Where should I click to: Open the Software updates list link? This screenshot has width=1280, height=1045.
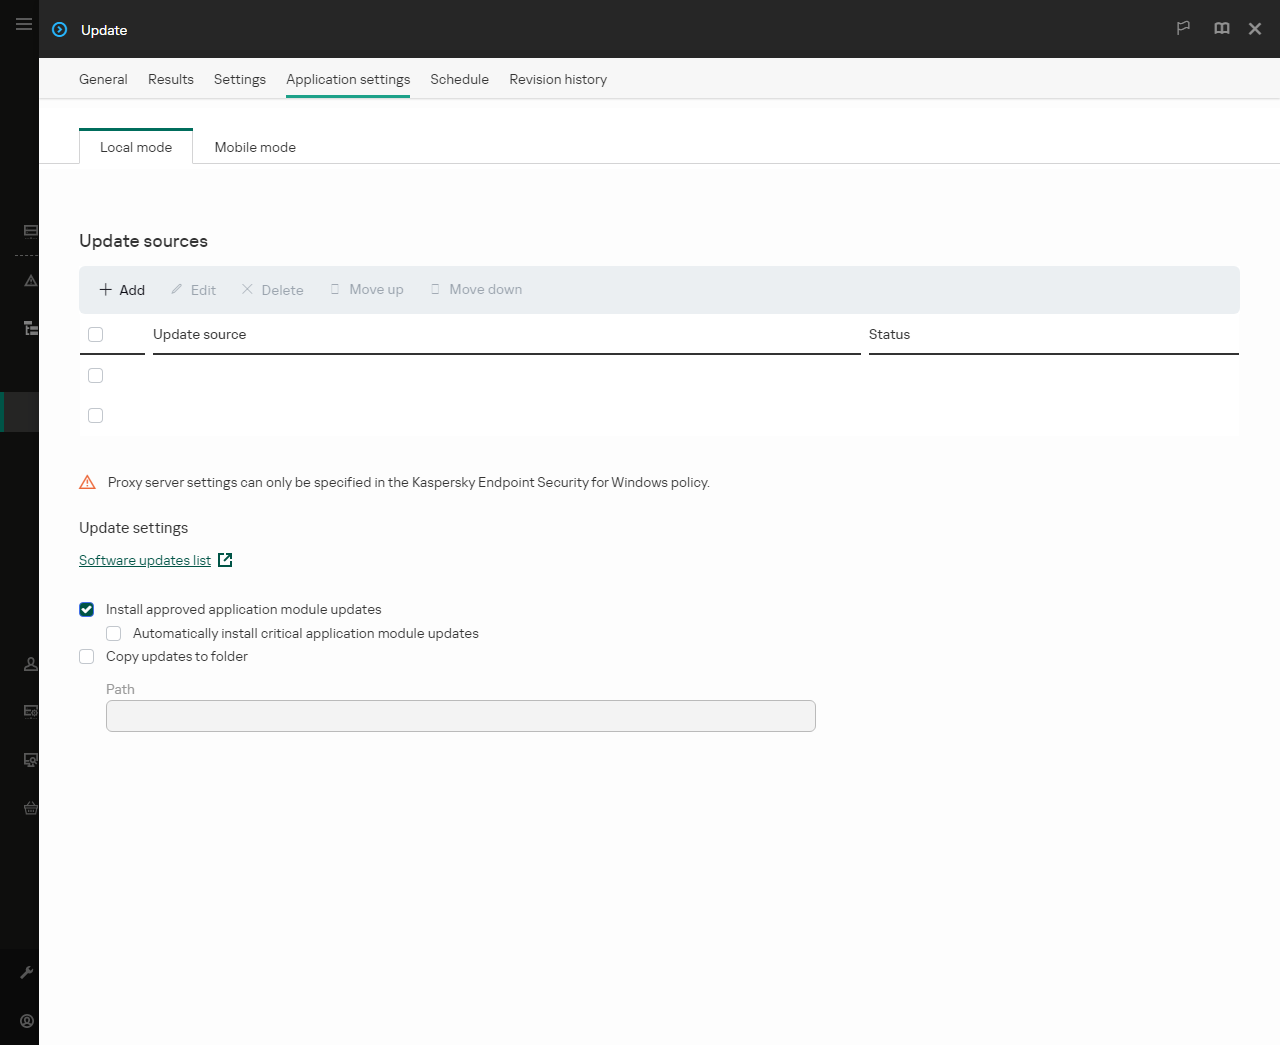145,560
